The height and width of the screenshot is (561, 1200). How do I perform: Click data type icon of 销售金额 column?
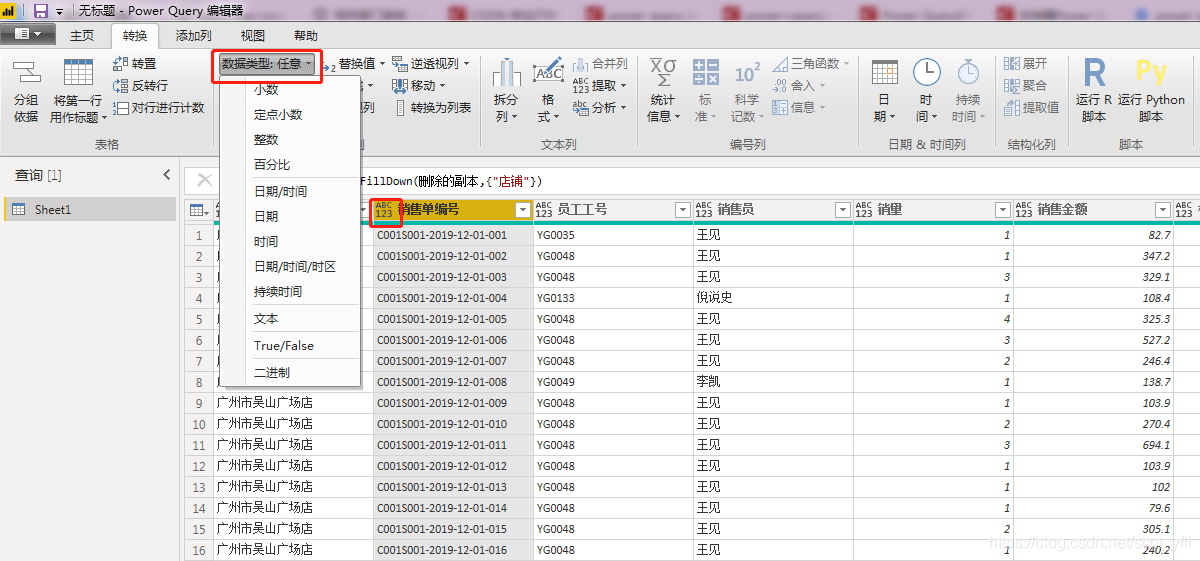pos(1024,209)
